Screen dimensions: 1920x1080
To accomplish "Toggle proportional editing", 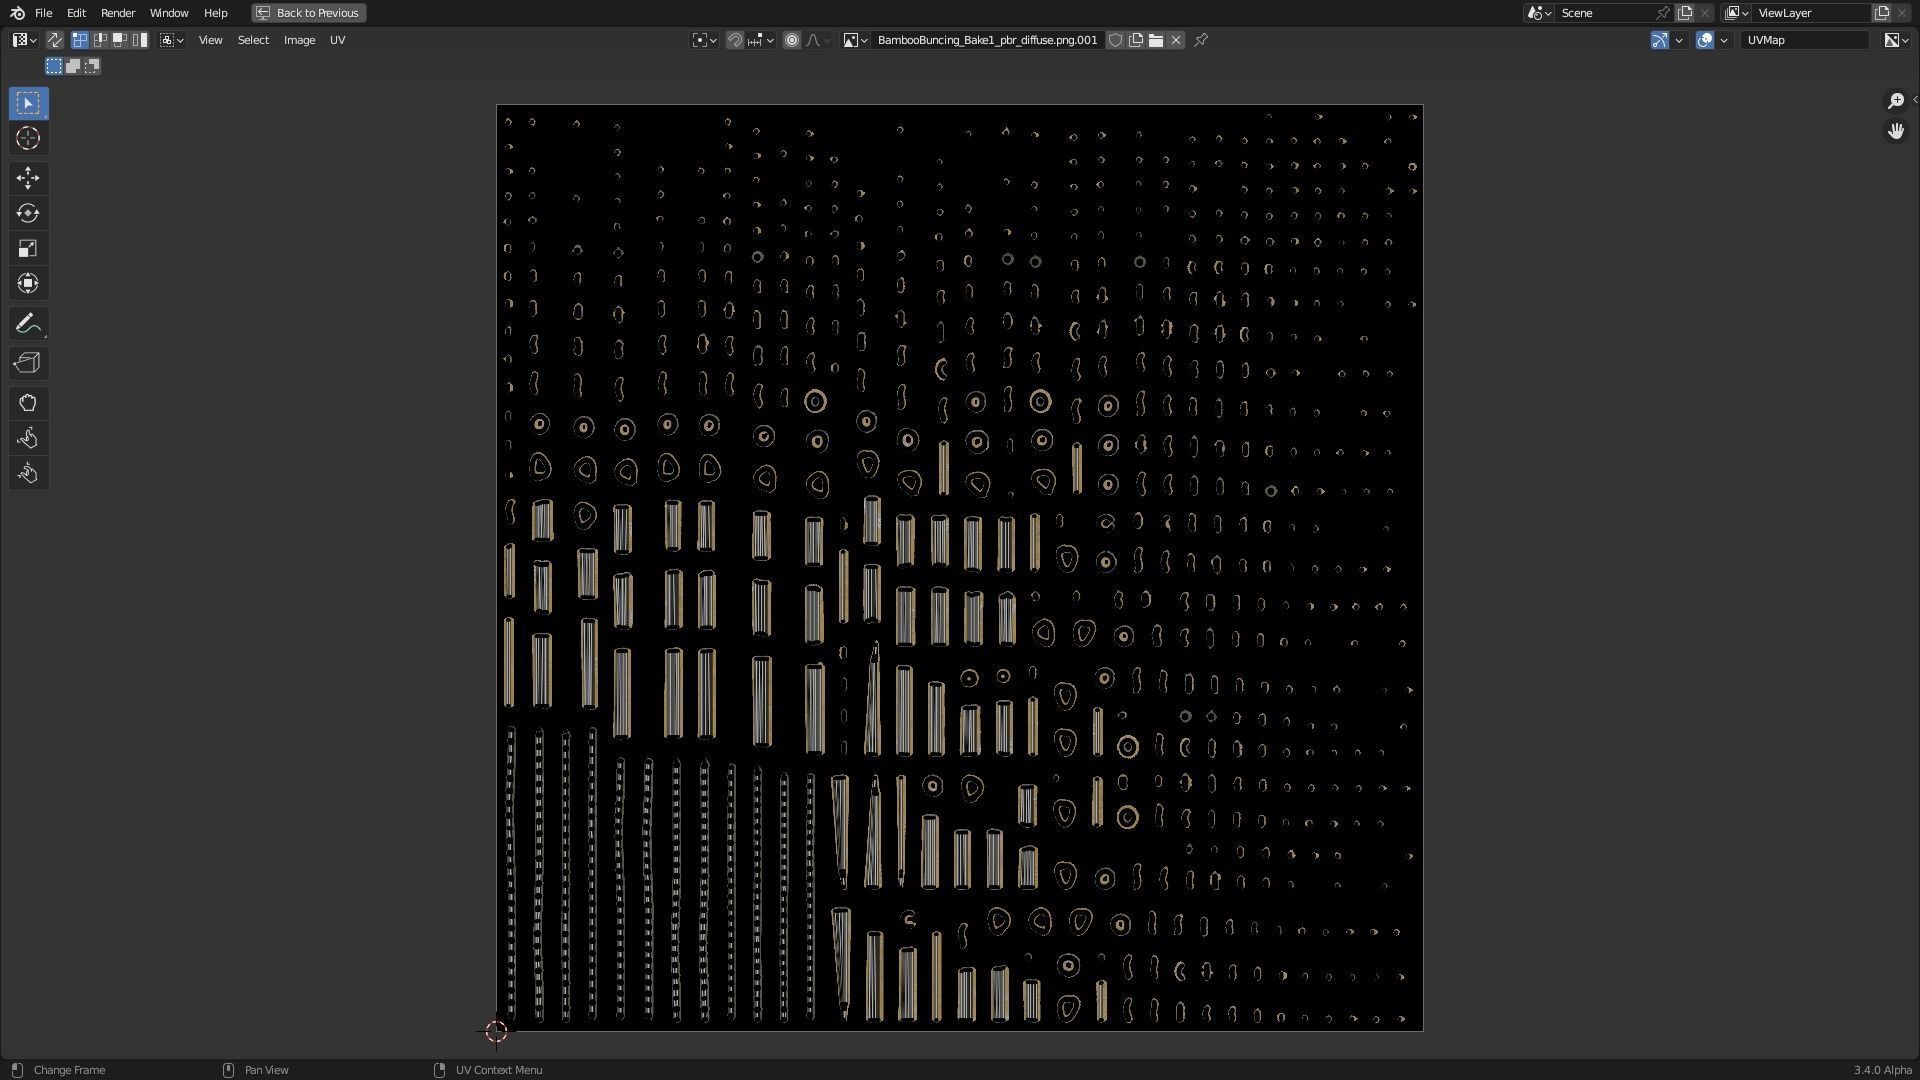I will 792,40.
